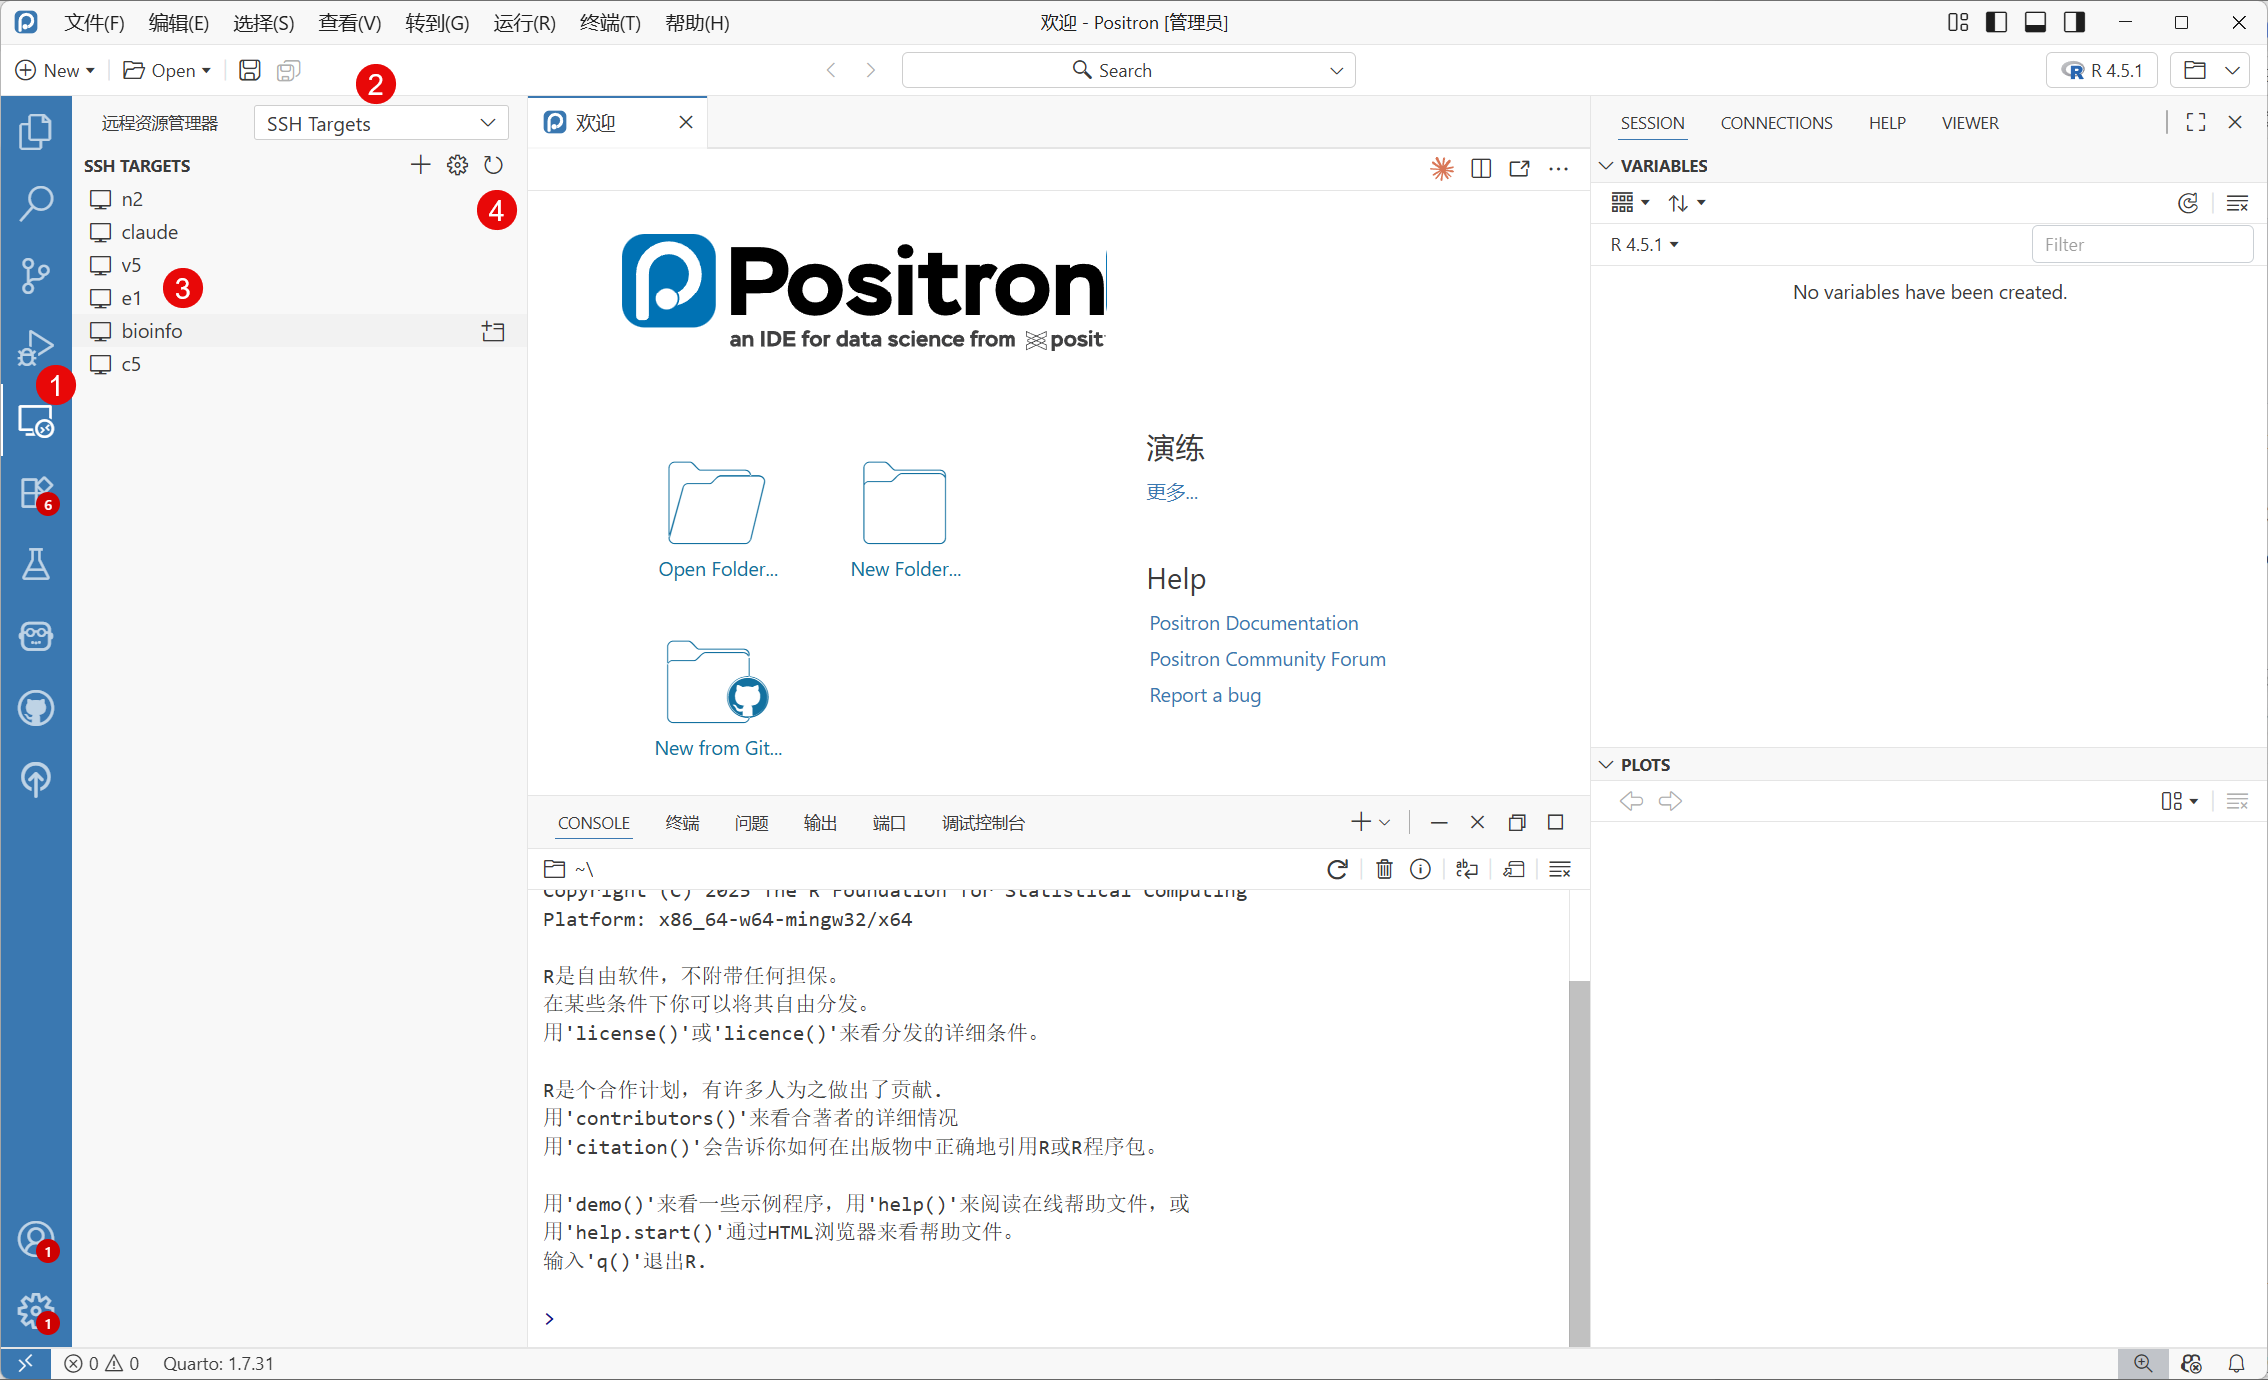
Task: Open the zoom control in status bar
Action: (x=2143, y=1363)
